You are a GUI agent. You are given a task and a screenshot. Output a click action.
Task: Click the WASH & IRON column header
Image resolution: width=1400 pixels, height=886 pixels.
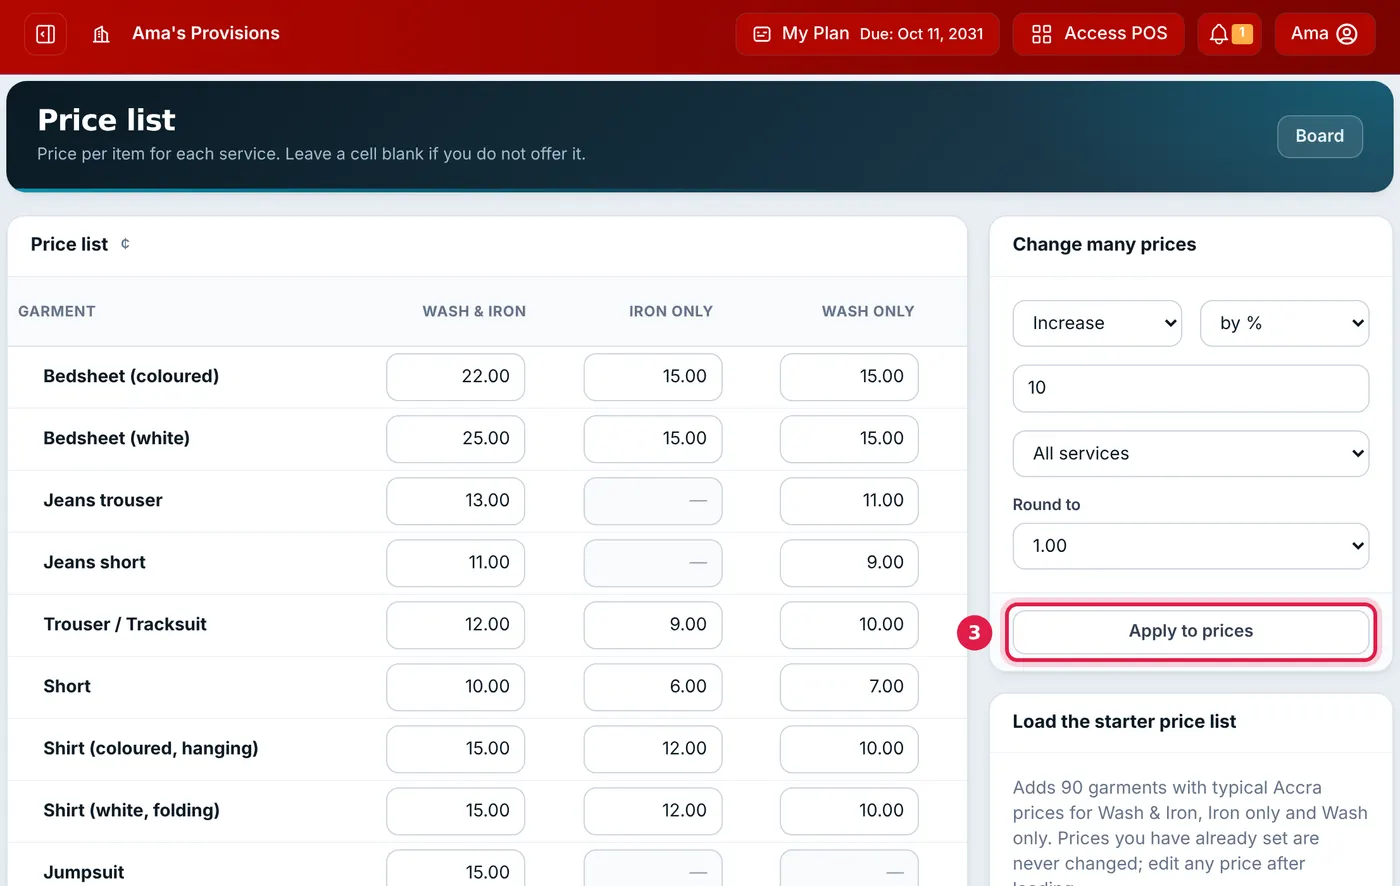474,311
